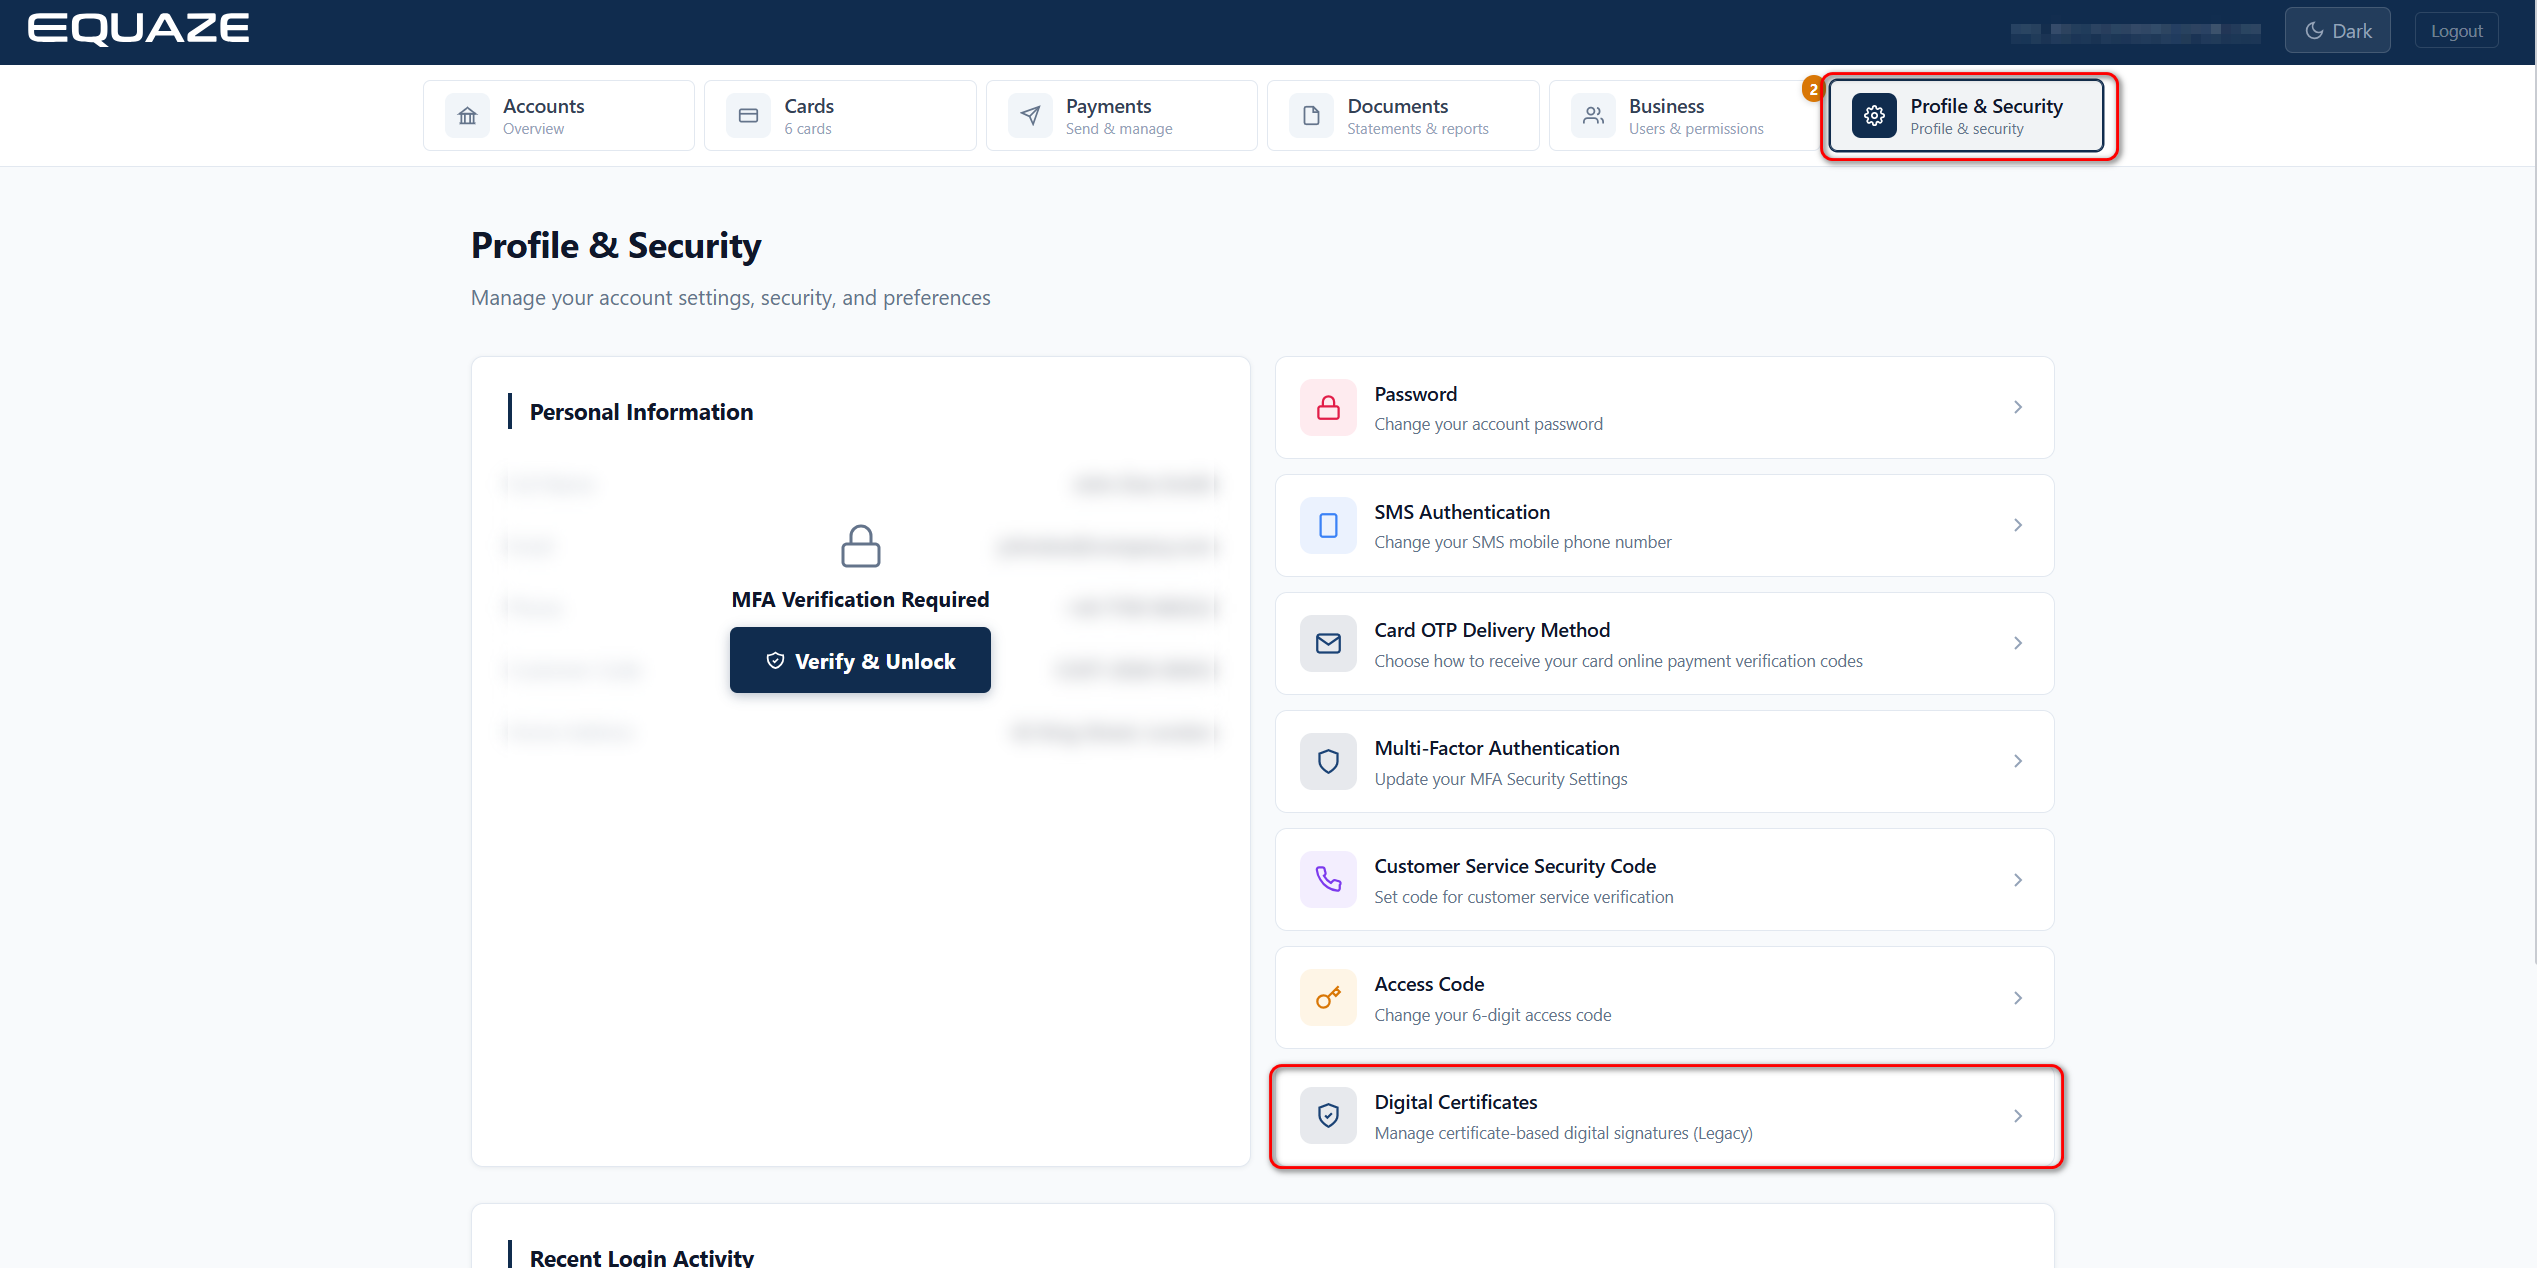Open the Documents tab
Image resolution: width=2537 pixels, height=1268 pixels.
1403,116
